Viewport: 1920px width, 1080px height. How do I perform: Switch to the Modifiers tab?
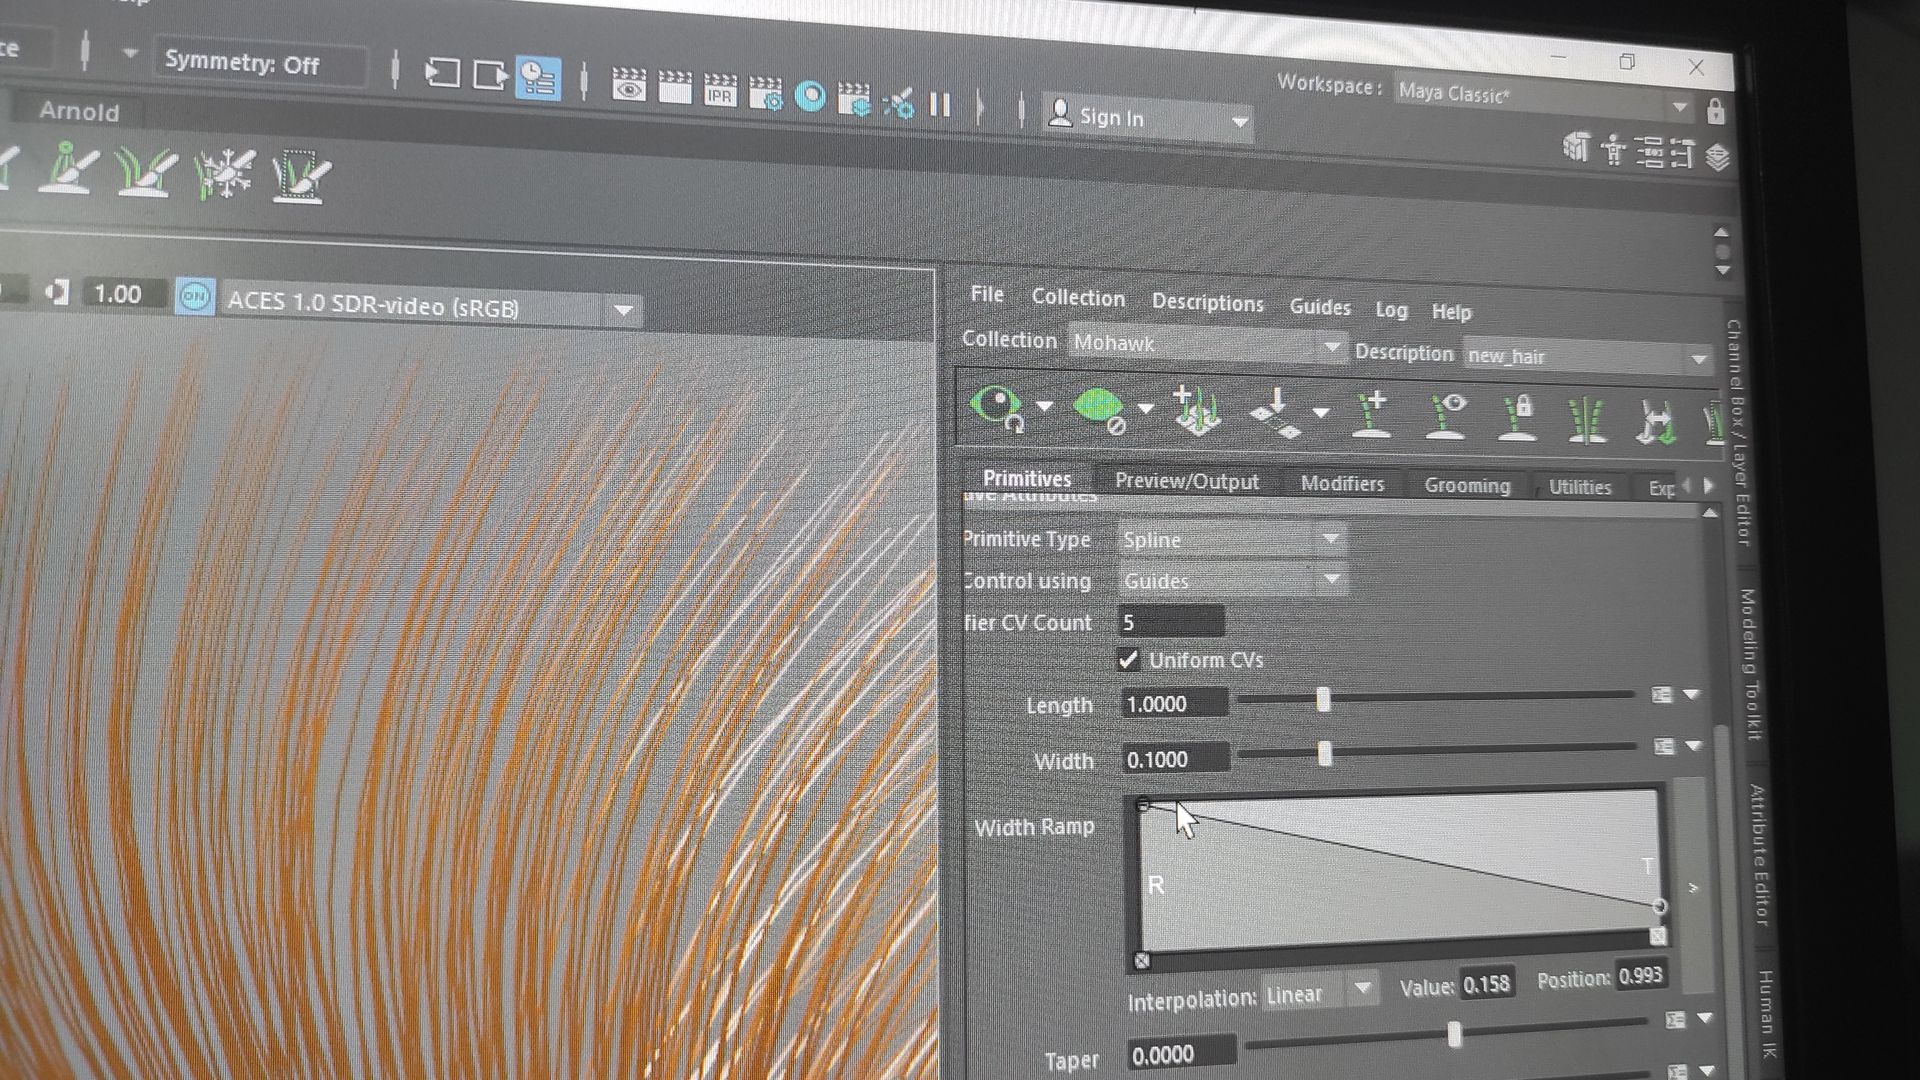point(1342,484)
